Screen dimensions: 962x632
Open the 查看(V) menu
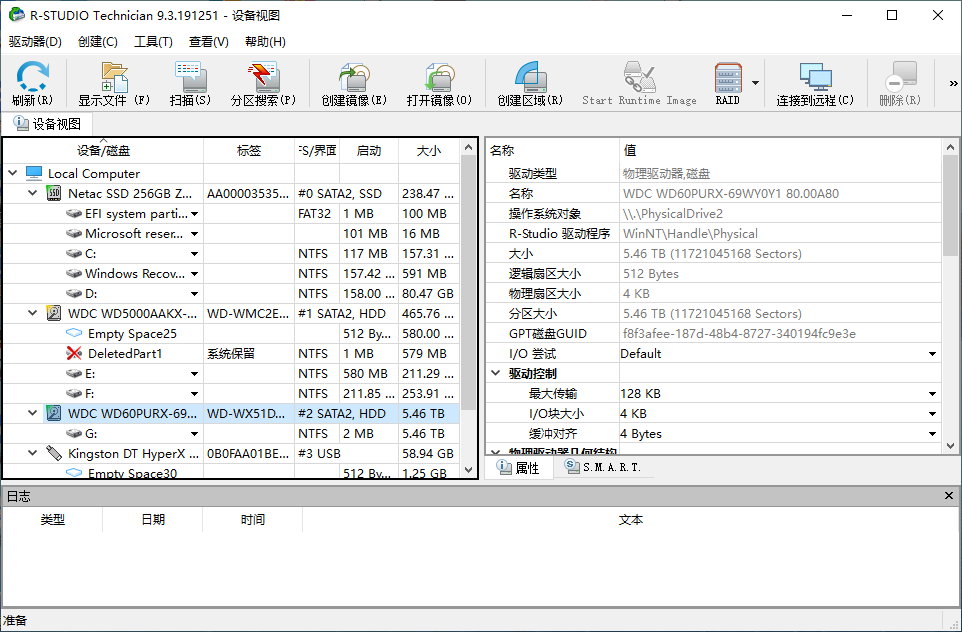[209, 42]
